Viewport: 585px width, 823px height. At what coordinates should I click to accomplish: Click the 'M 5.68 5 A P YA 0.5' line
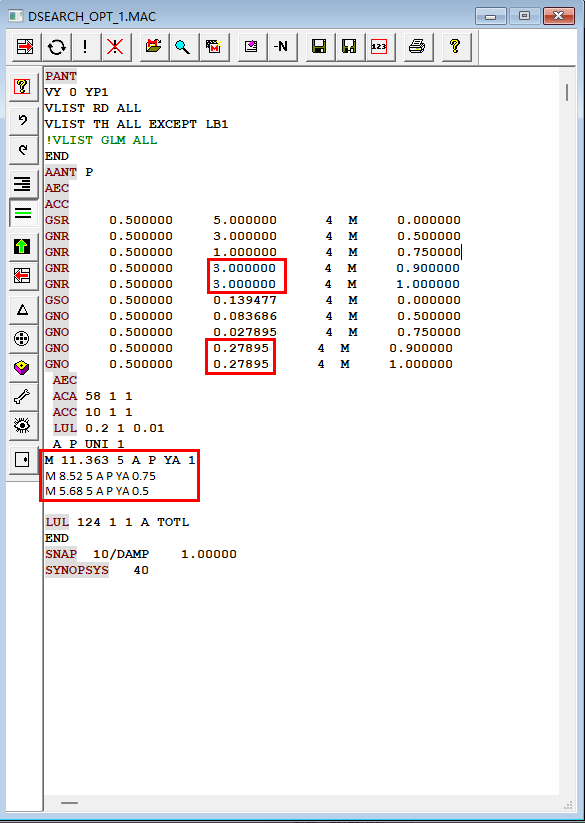pyautogui.click(x=97, y=491)
